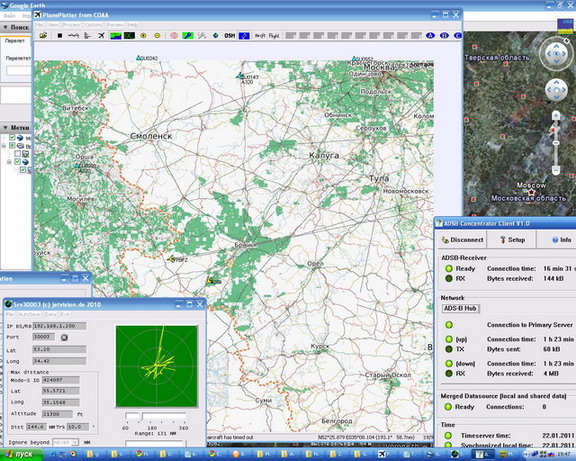Switch to the ADS-B Hub tab

click(460, 309)
